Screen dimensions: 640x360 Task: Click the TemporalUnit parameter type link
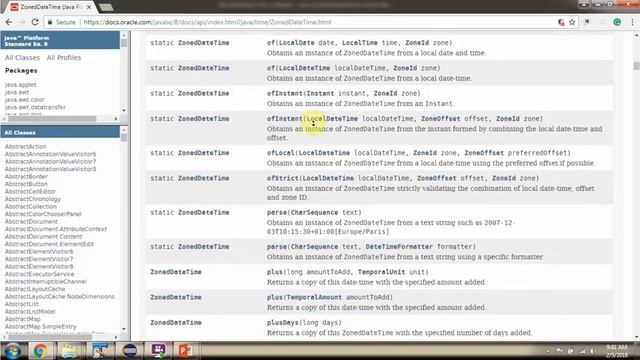coord(381,272)
